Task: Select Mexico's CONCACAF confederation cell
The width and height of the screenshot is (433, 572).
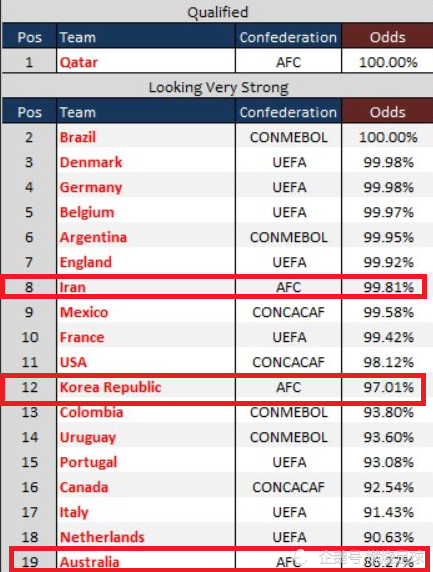Action: [x=288, y=312]
